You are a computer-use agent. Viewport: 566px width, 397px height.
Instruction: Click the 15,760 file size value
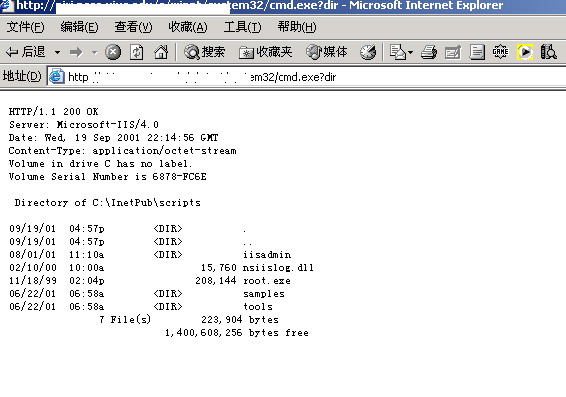click(219, 268)
